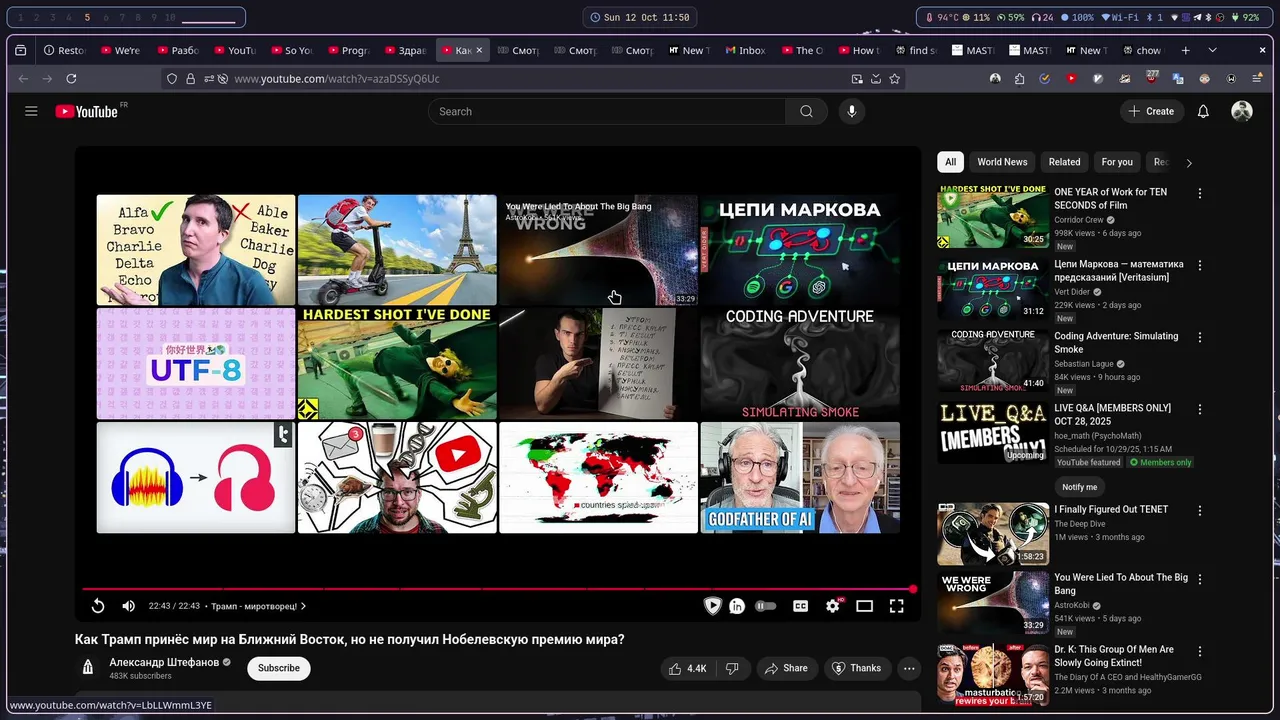Dislike the video
This screenshot has width=1280, height=720.
(732, 668)
